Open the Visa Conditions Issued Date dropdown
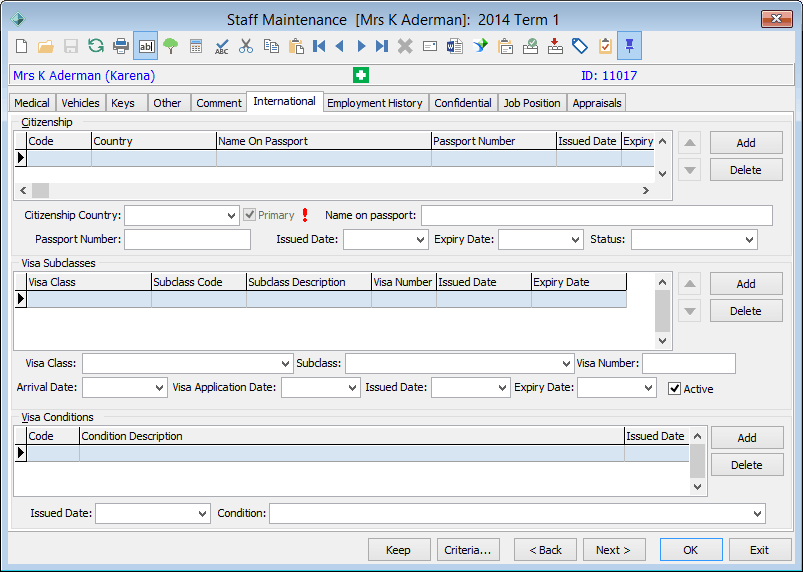The height and width of the screenshot is (572, 803). pyautogui.click(x=203, y=514)
